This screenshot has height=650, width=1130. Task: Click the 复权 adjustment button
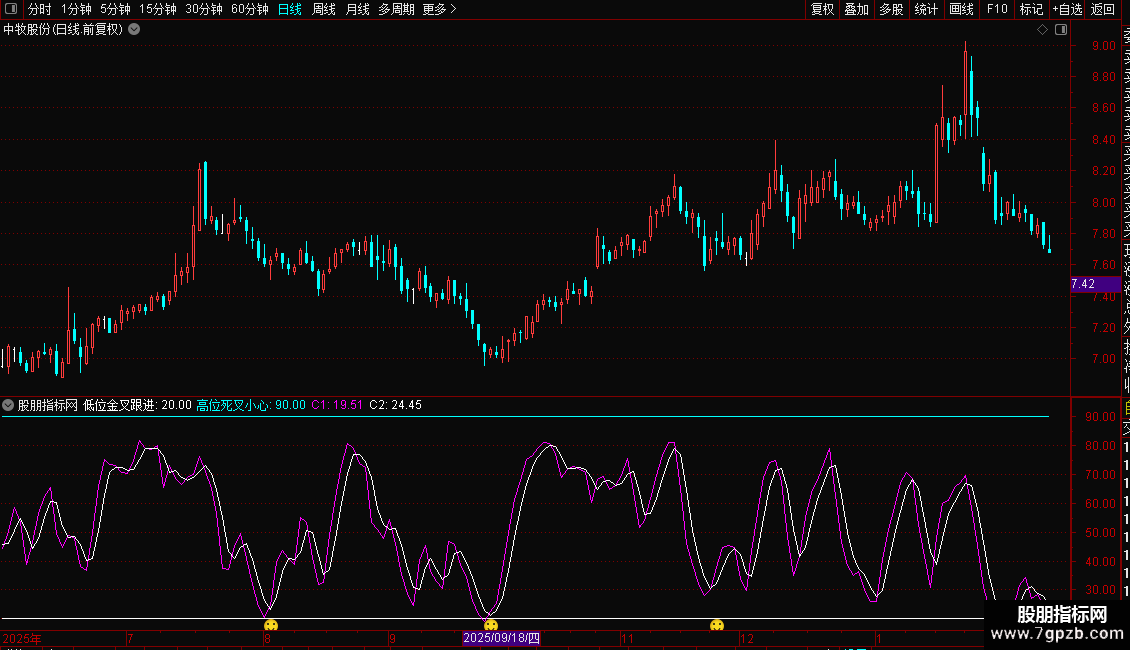(x=823, y=9)
